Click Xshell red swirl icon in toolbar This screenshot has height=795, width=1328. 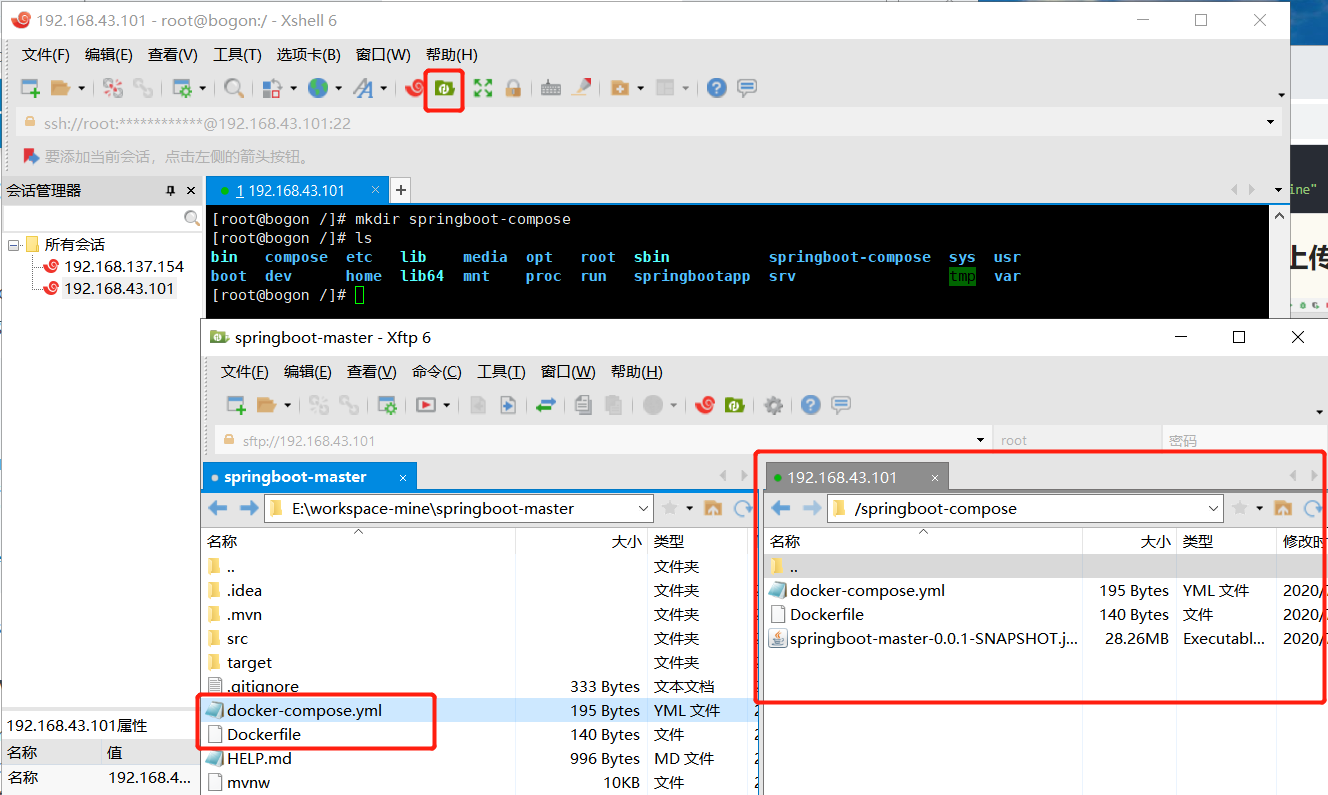414,88
